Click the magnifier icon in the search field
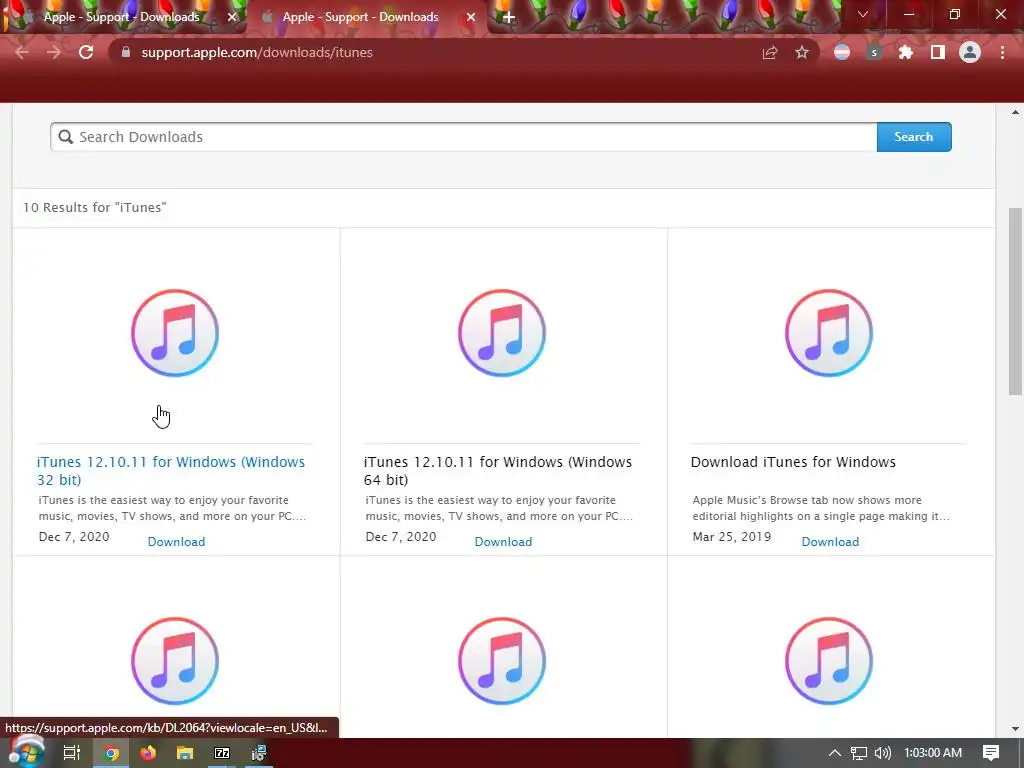This screenshot has width=1024, height=768. 65,137
